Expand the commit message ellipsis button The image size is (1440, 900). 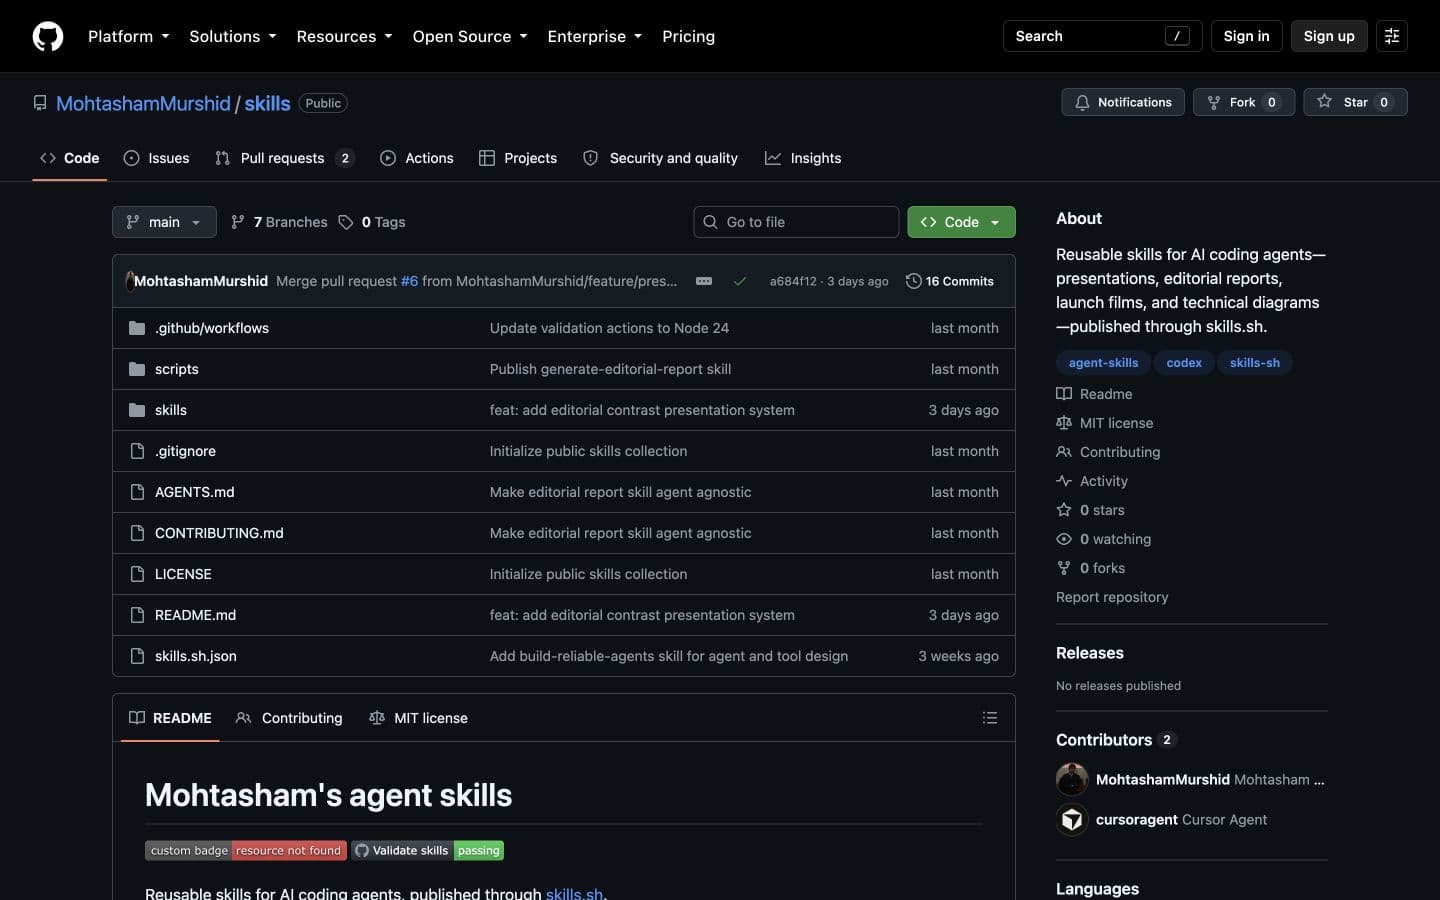pyautogui.click(x=704, y=281)
